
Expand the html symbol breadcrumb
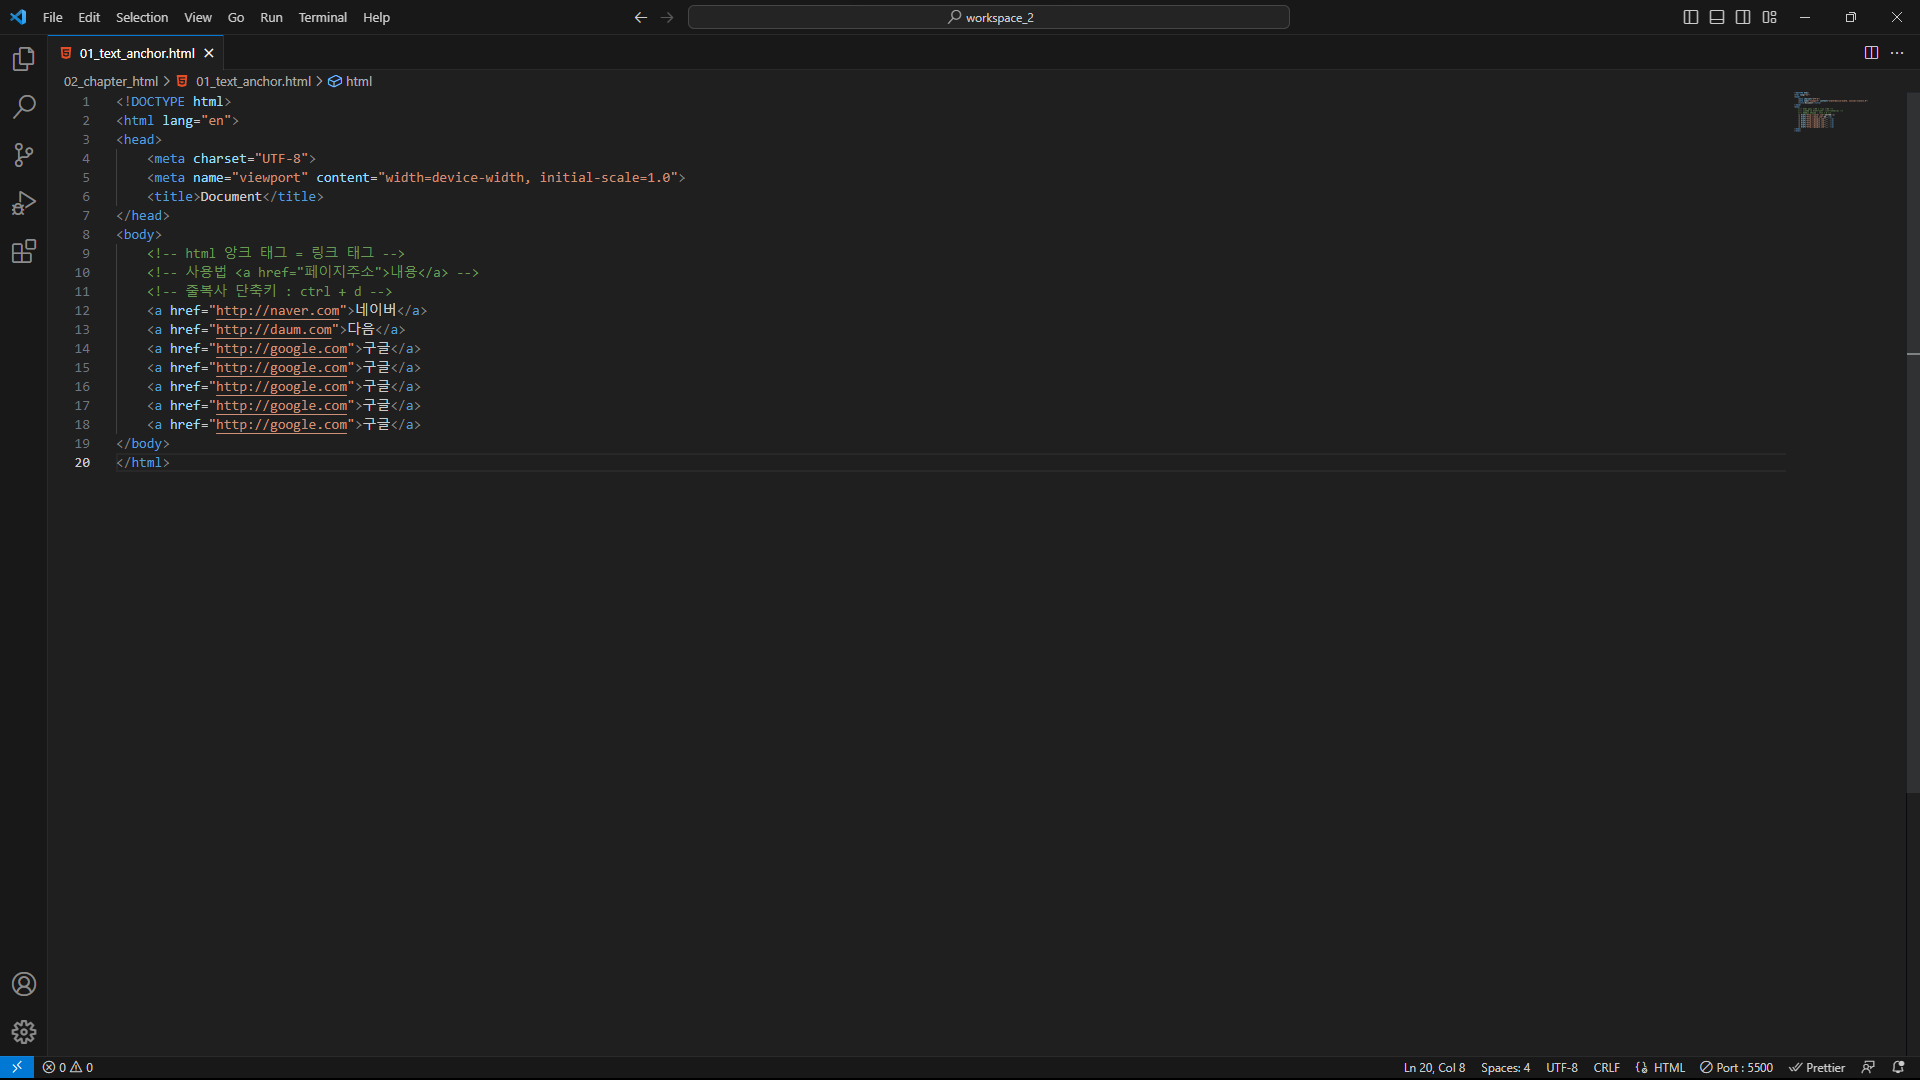pyautogui.click(x=358, y=82)
